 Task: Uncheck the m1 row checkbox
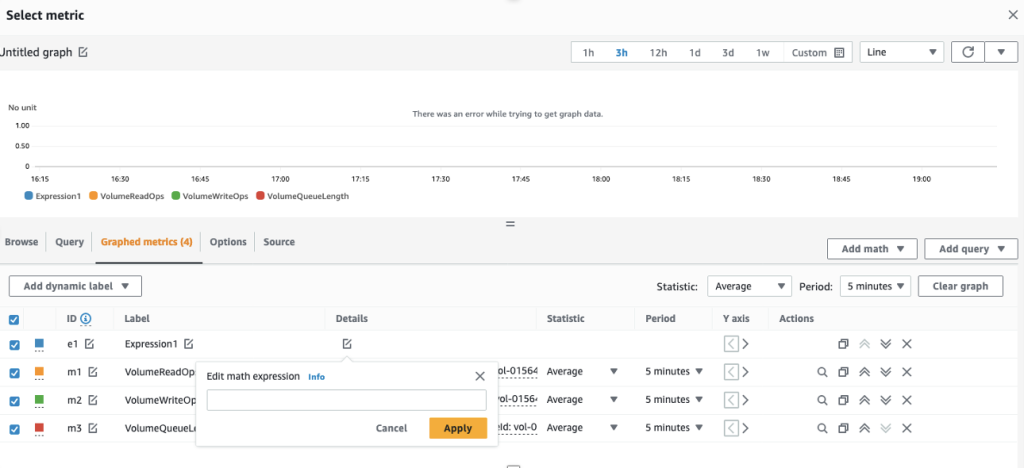point(14,373)
